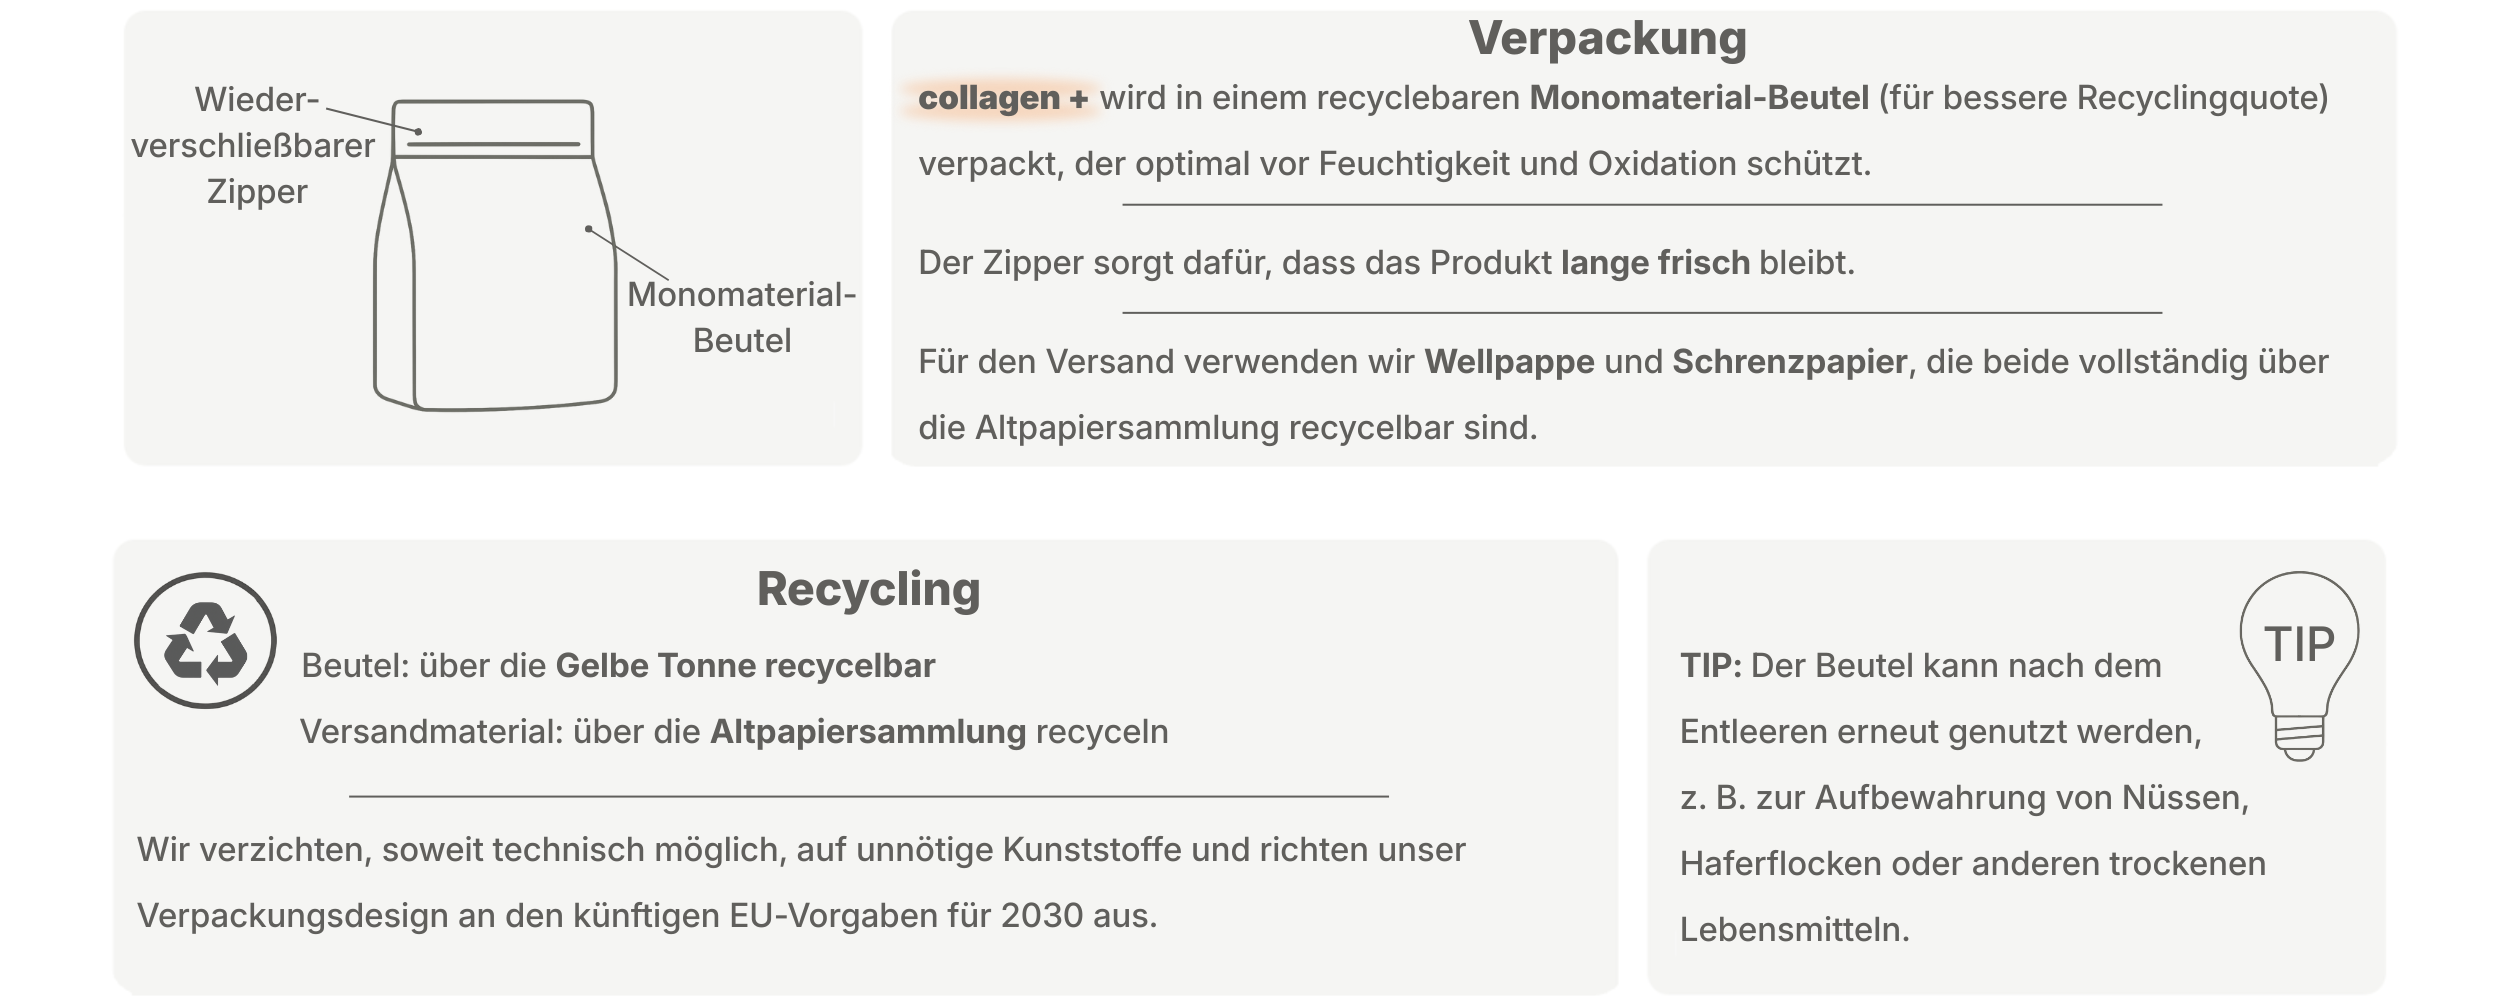
Task: Click bold "Gelbe Tonne recycelbar" text
Action: pyautogui.click(x=745, y=666)
